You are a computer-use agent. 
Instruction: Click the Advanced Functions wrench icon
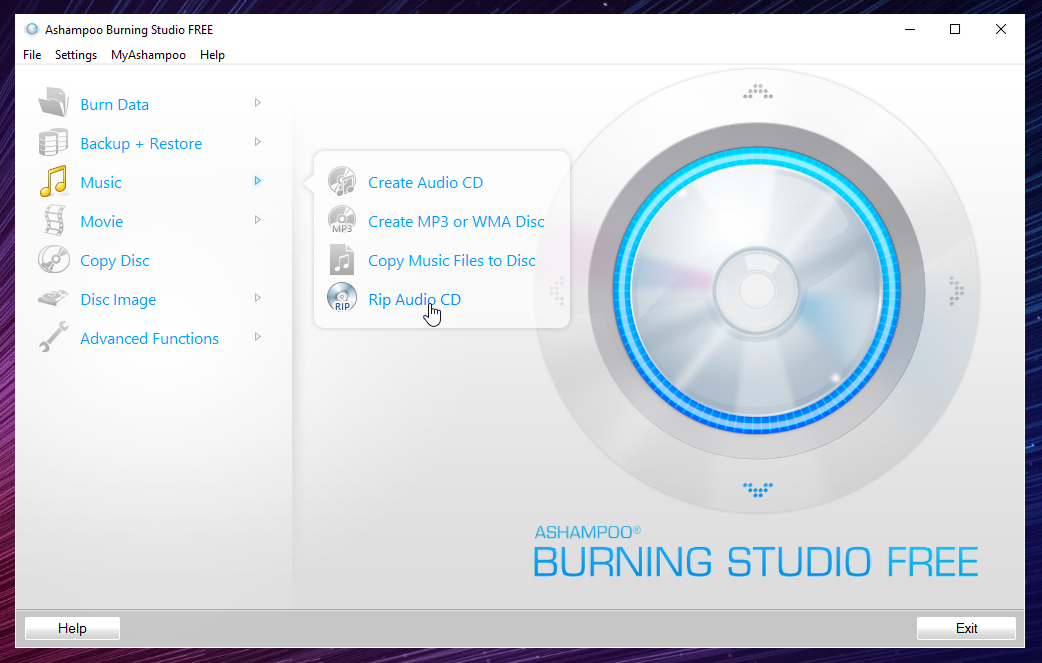(53, 337)
